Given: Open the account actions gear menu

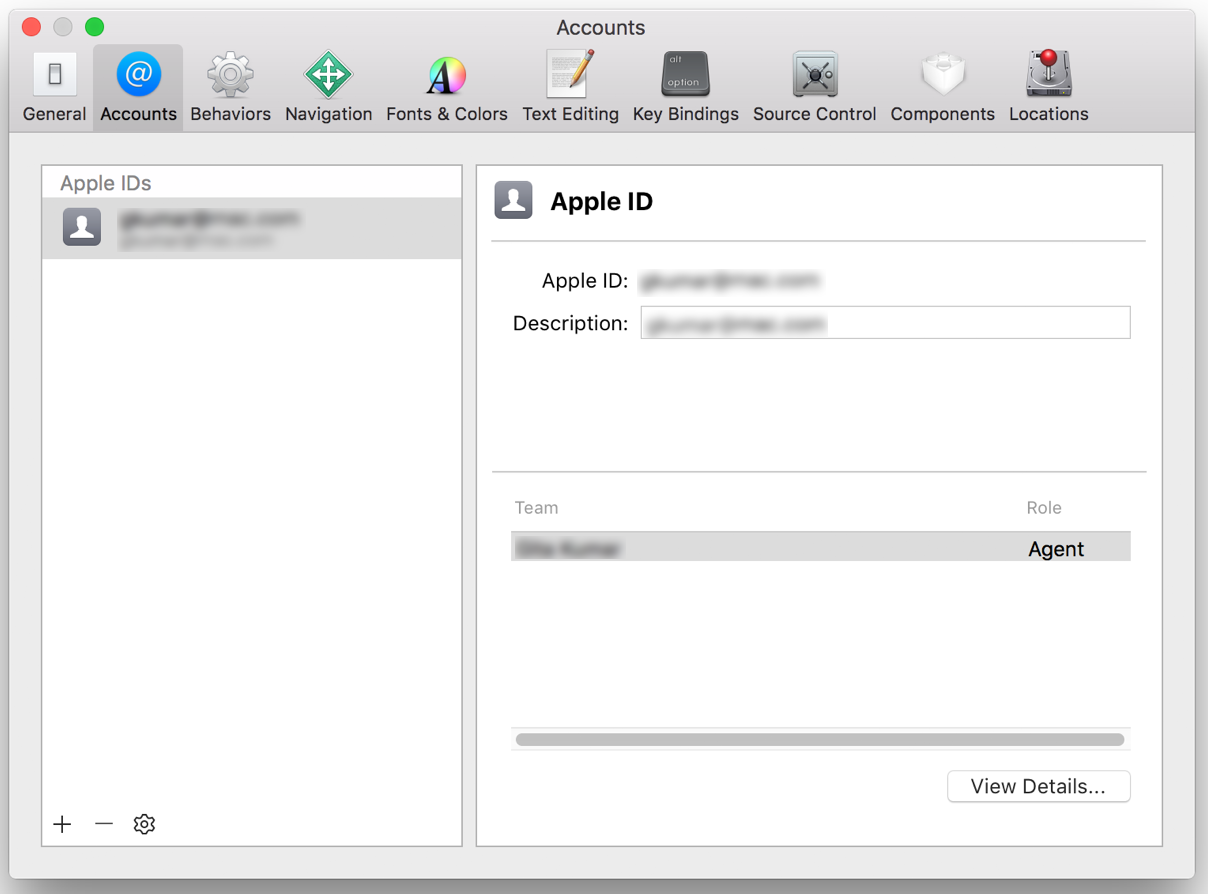Looking at the screenshot, I should click(x=144, y=824).
